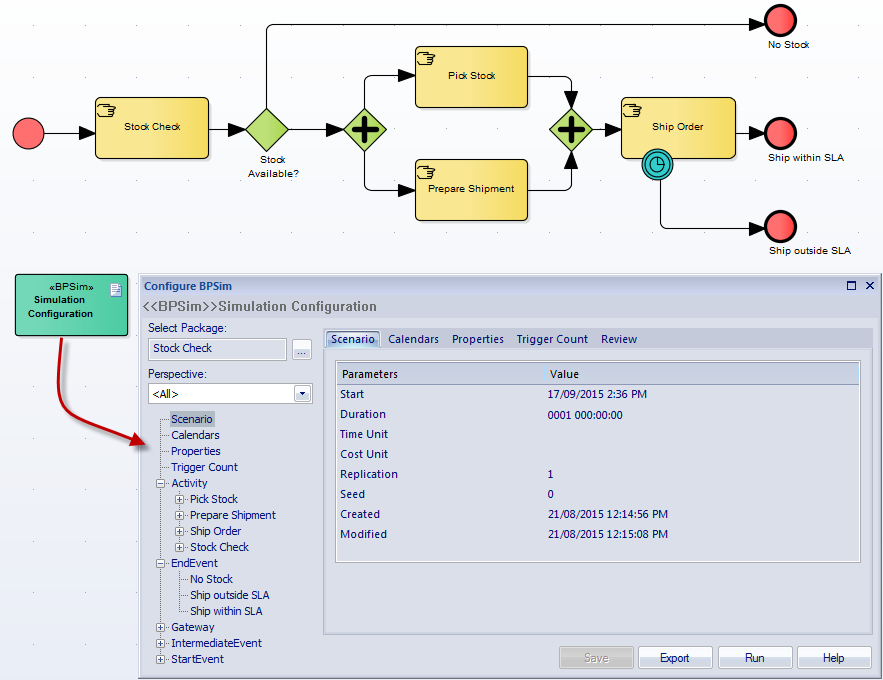
Task: Select Ship outside SLA in the tree
Action: click(229, 595)
